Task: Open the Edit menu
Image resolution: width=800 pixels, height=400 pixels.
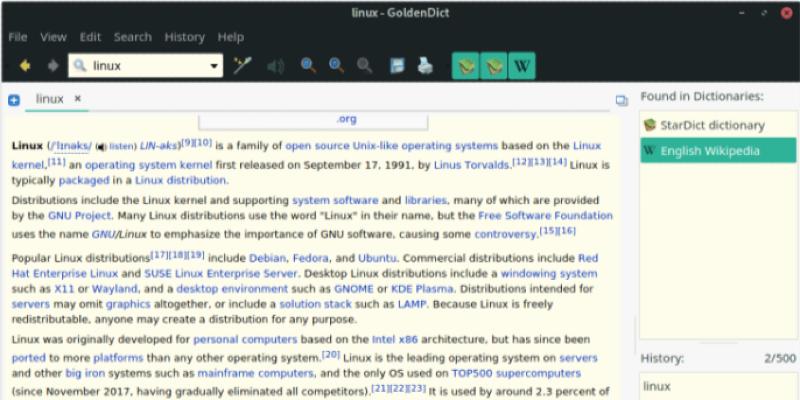Action: coord(90,37)
